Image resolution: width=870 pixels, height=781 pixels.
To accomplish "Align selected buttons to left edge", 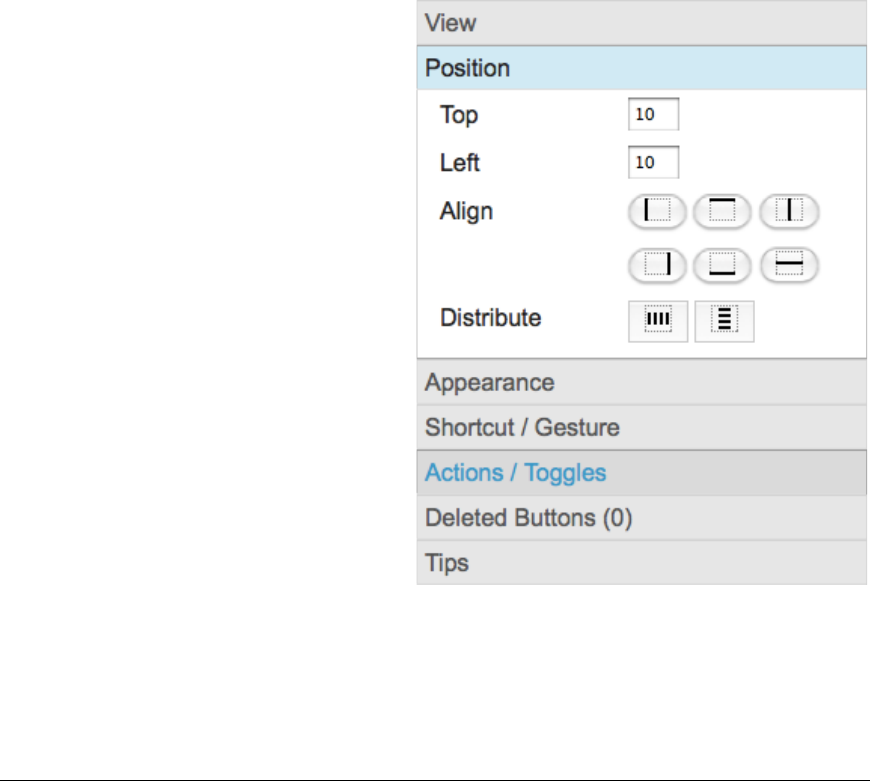I will pyautogui.click(x=657, y=211).
